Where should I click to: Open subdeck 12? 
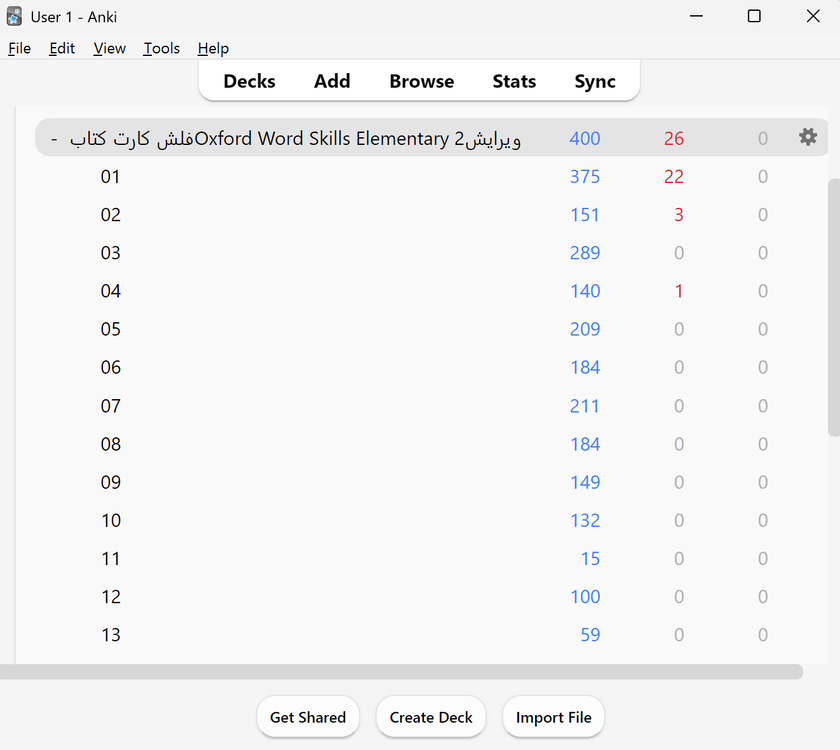click(111, 597)
